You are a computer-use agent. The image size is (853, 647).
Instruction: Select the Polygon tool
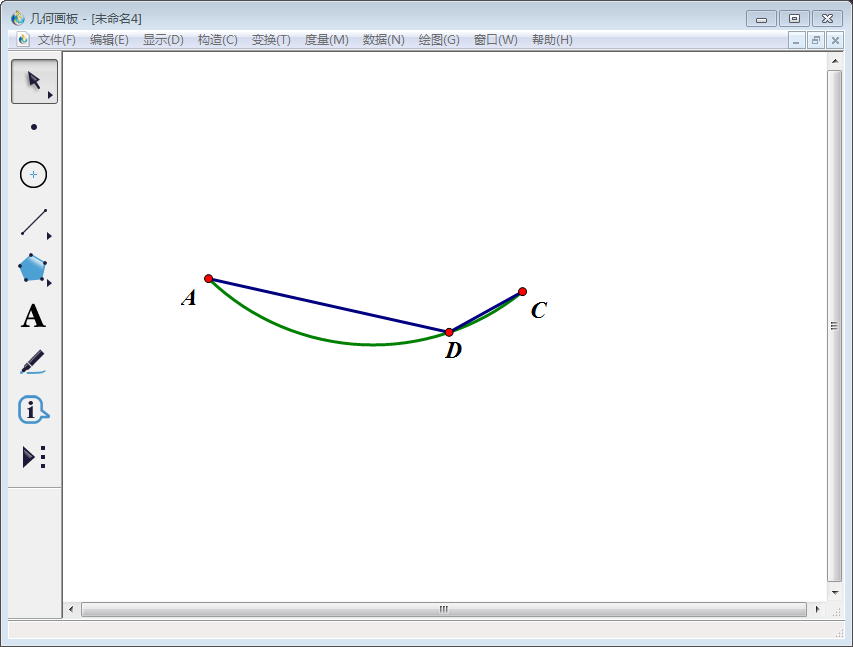pyautogui.click(x=33, y=268)
